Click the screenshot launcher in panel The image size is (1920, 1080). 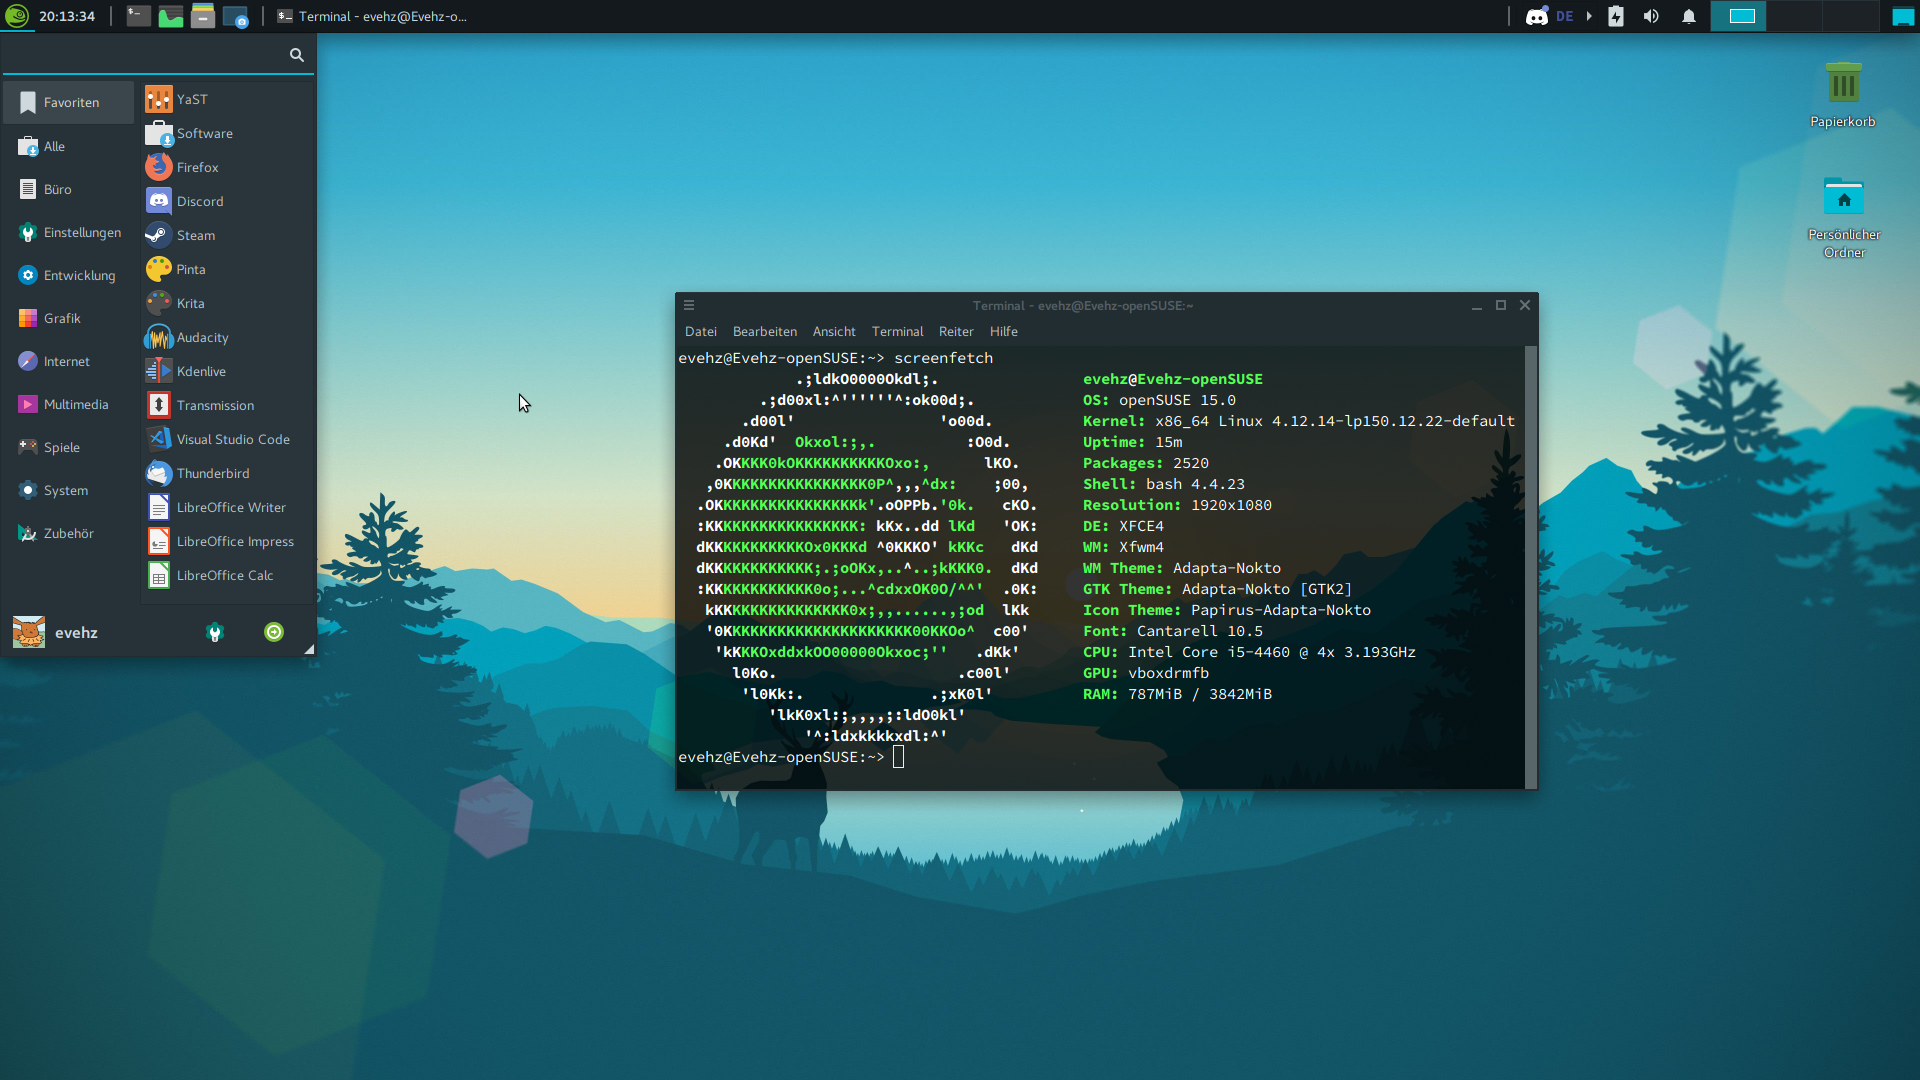[235, 16]
